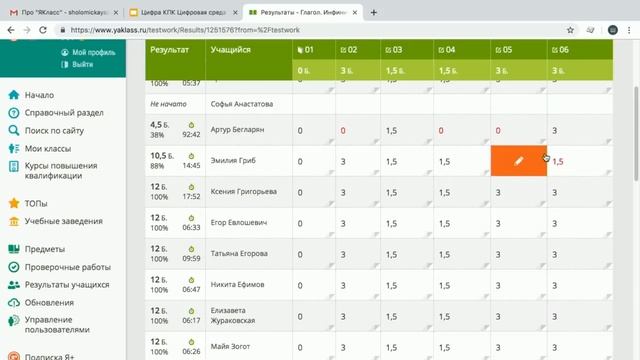Open browser profile avatar

[613, 30]
